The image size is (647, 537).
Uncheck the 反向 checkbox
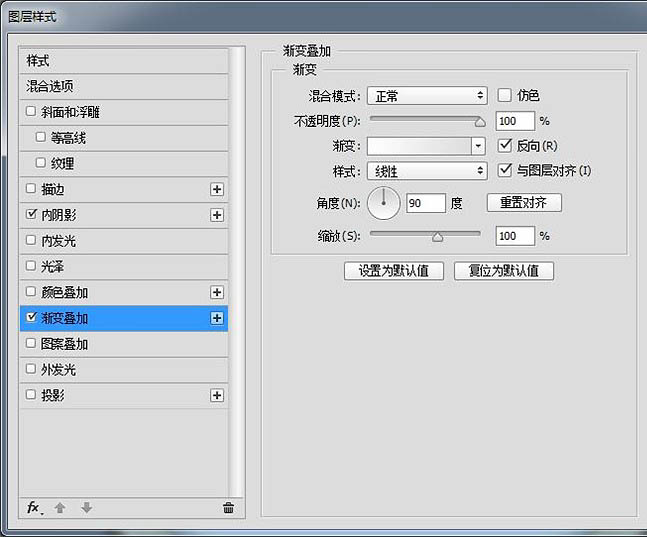[505, 146]
